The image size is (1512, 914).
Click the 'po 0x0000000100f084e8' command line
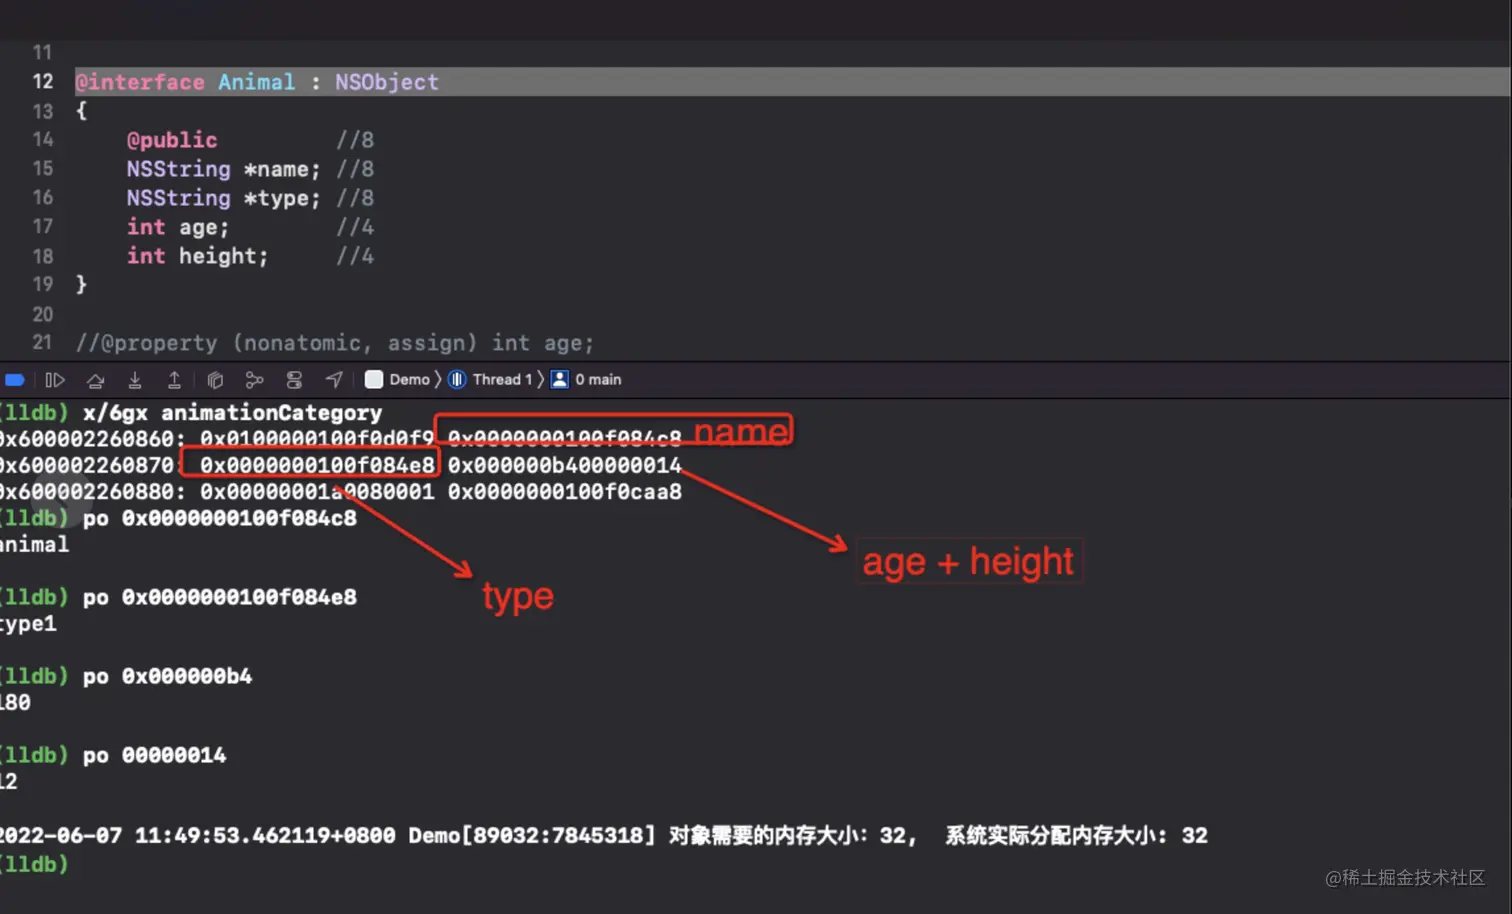pyautogui.click(x=219, y=597)
